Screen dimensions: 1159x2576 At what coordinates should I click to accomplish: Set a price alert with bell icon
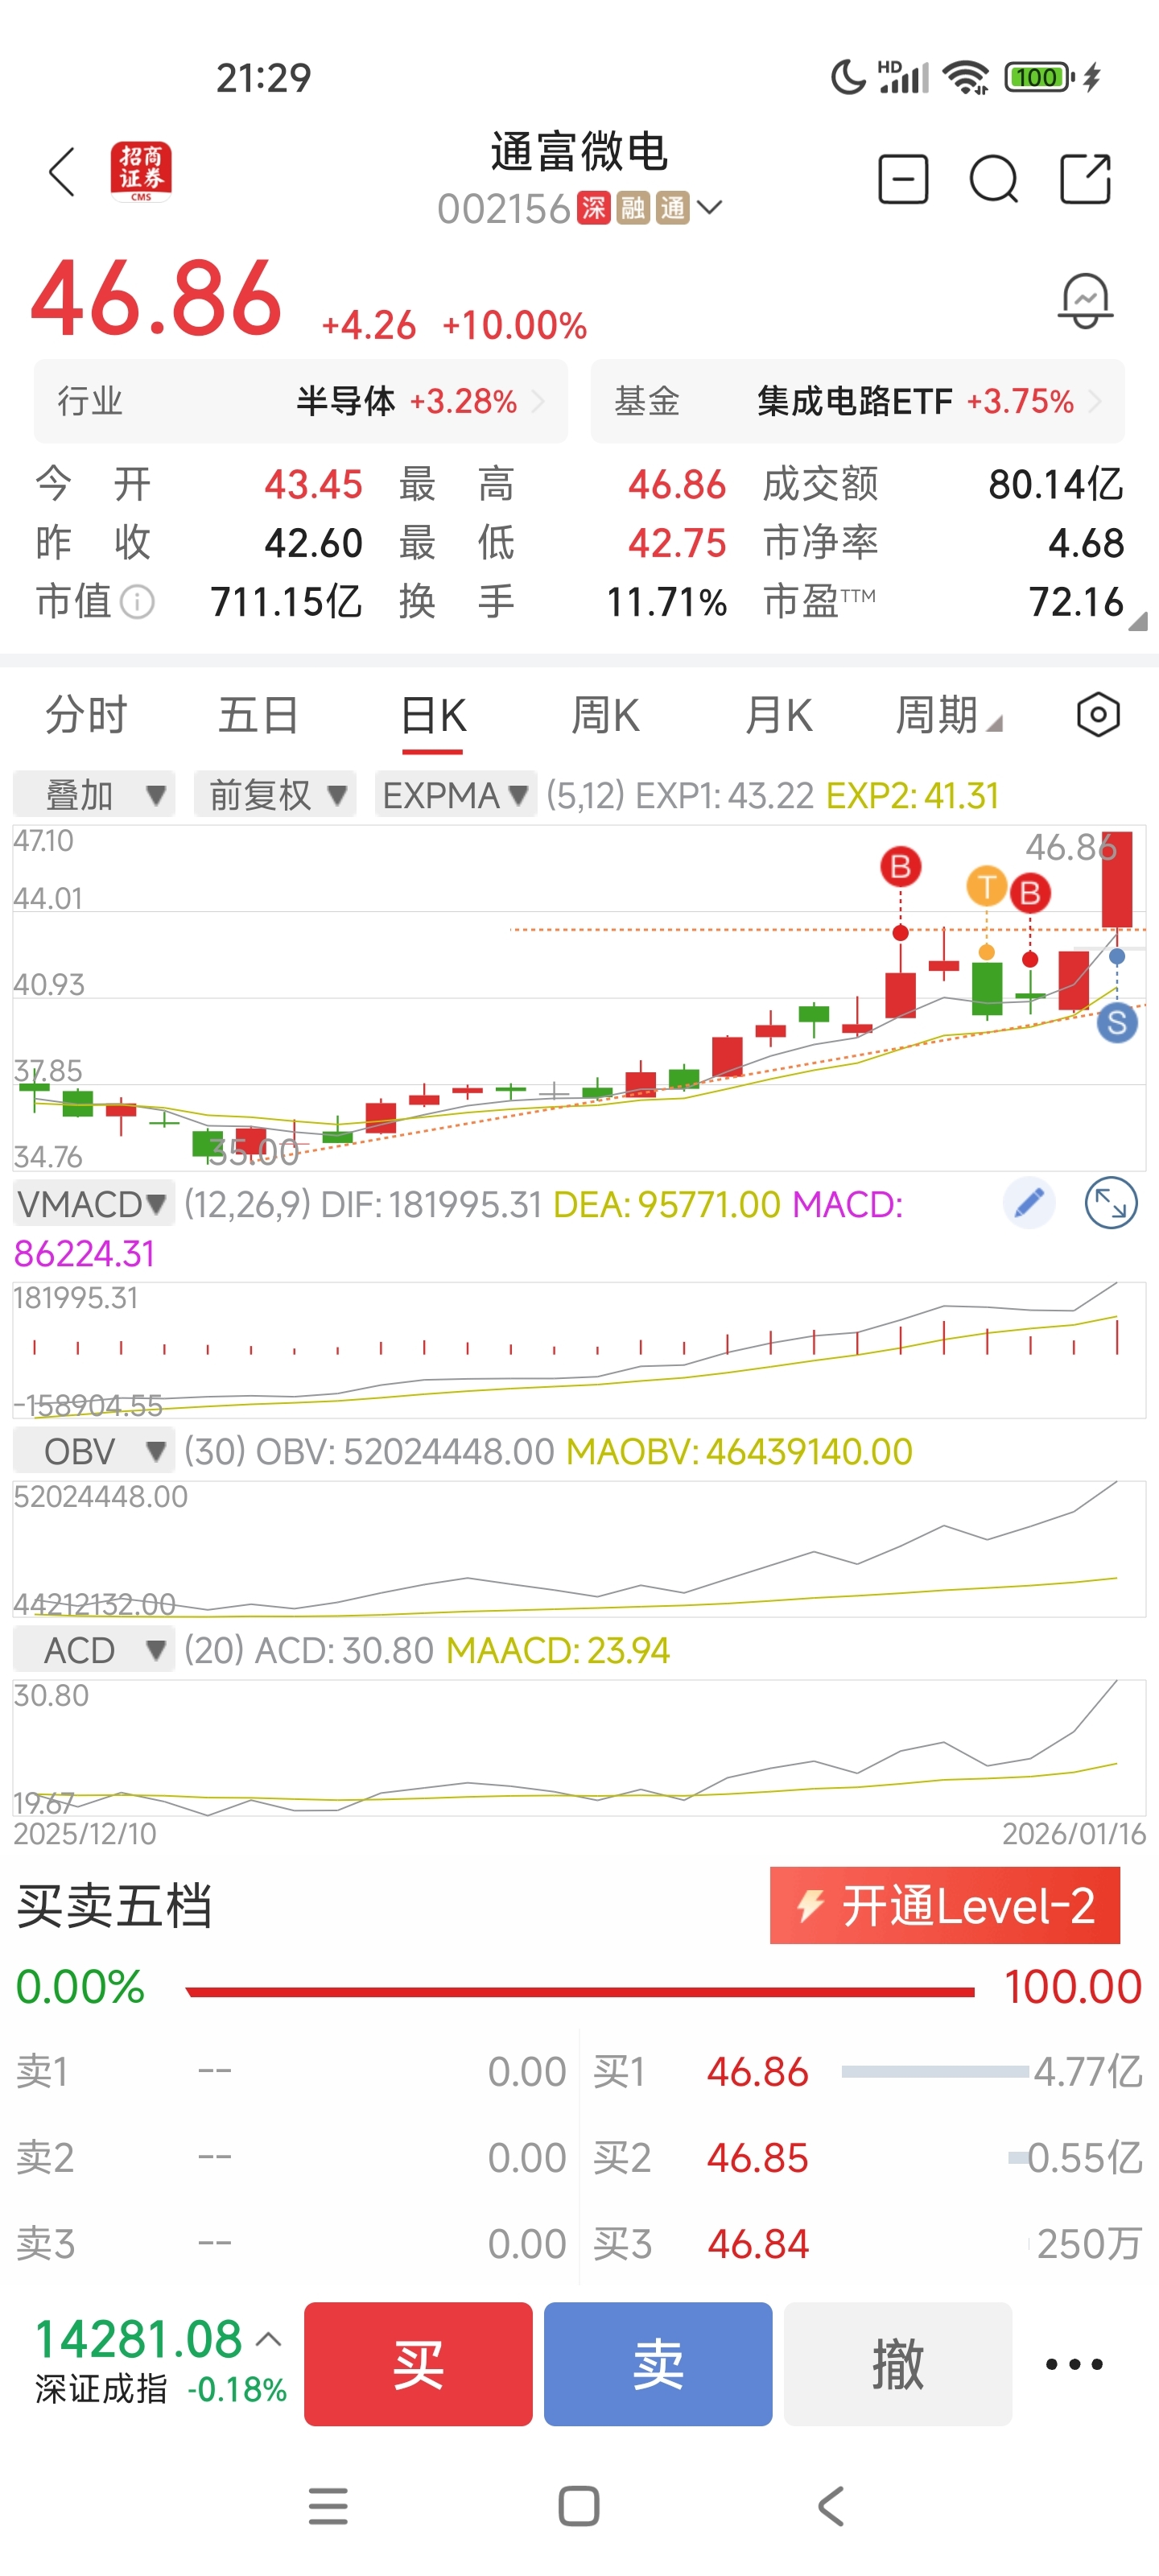[x=1085, y=300]
